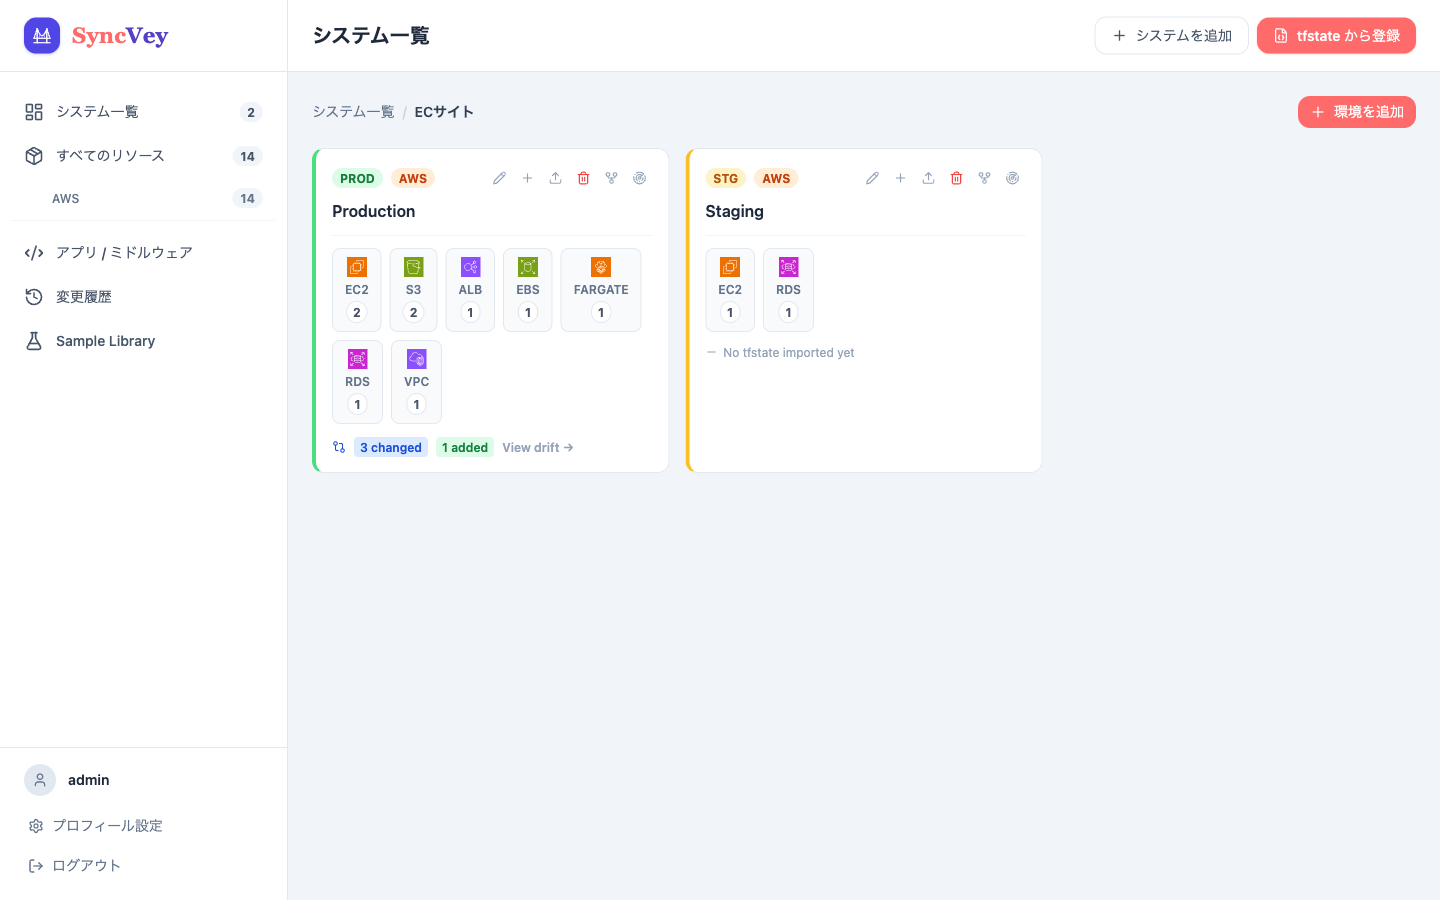1440x900 pixels.
Task: Click the 1 added badge
Action: pos(465,448)
